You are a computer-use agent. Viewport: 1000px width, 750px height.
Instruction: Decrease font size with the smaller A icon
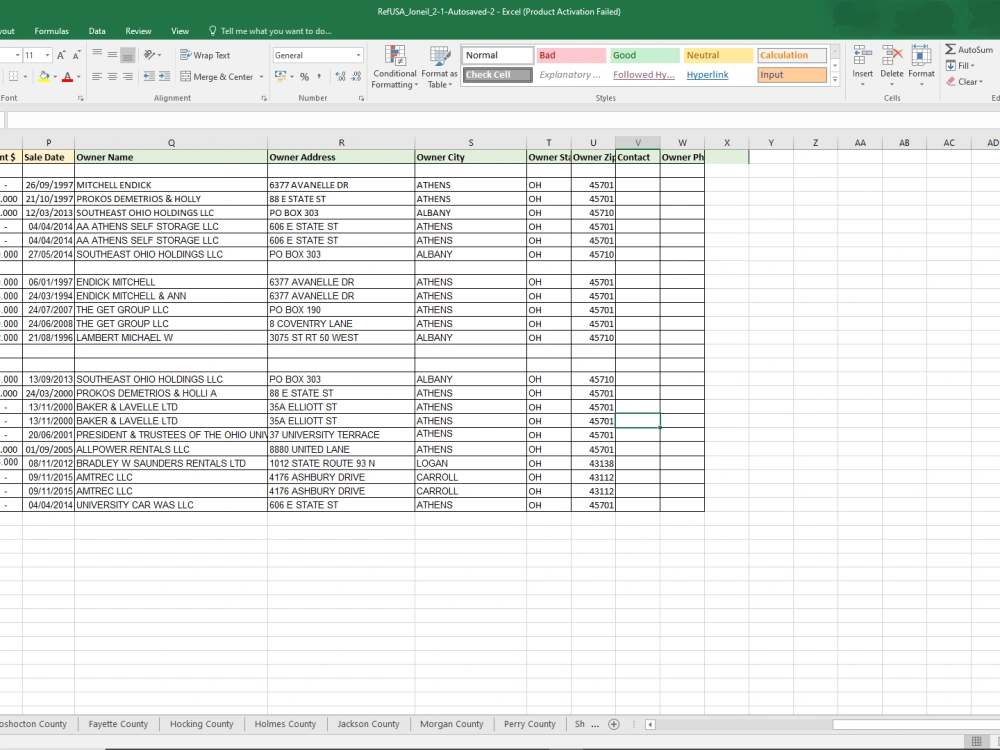(x=76, y=55)
